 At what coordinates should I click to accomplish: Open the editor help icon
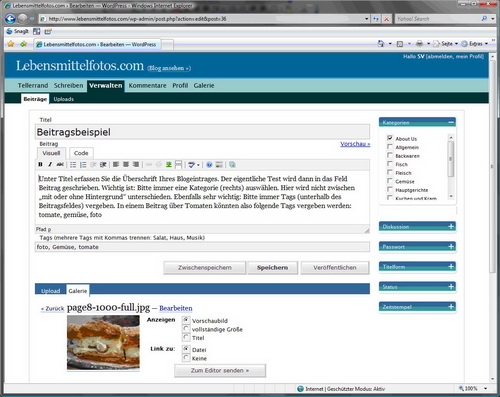click(x=209, y=165)
